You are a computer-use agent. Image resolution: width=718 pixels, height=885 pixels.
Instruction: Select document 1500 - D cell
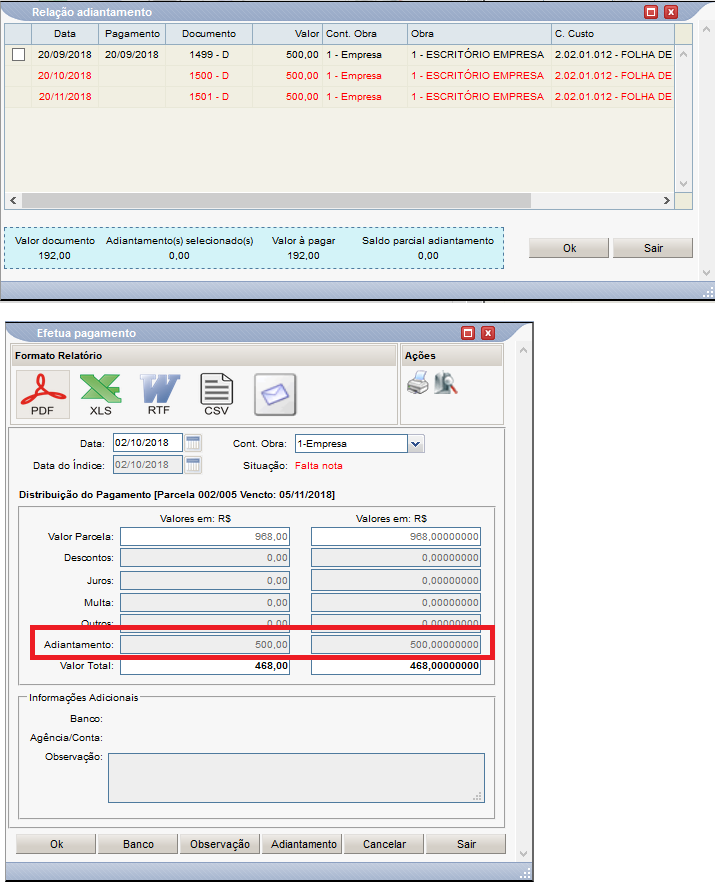click(x=209, y=76)
